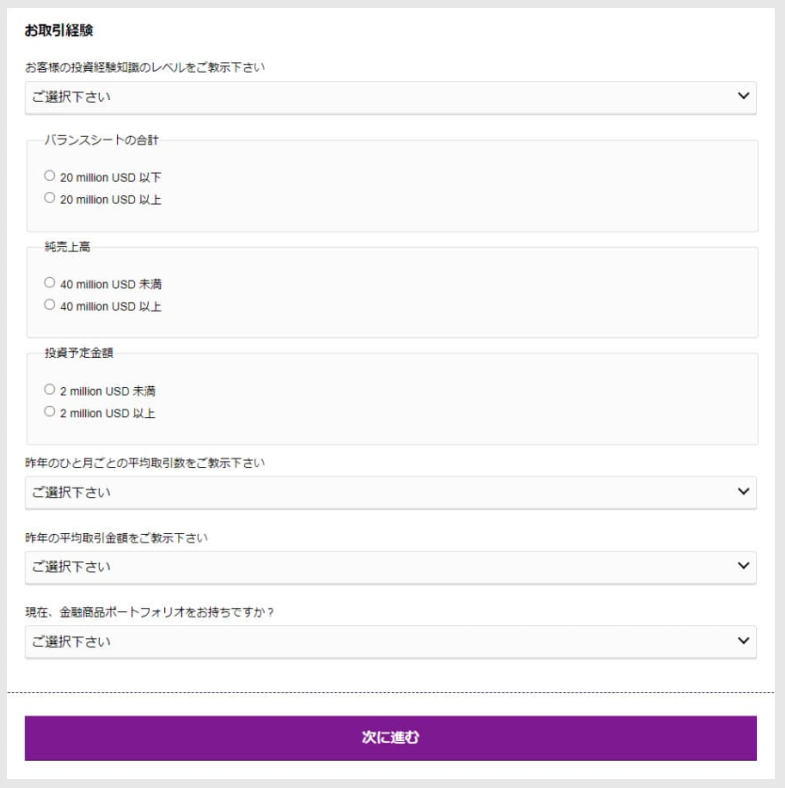Click the 投資予定金額 group label
The image size is (785, 788).
point(79,353)
